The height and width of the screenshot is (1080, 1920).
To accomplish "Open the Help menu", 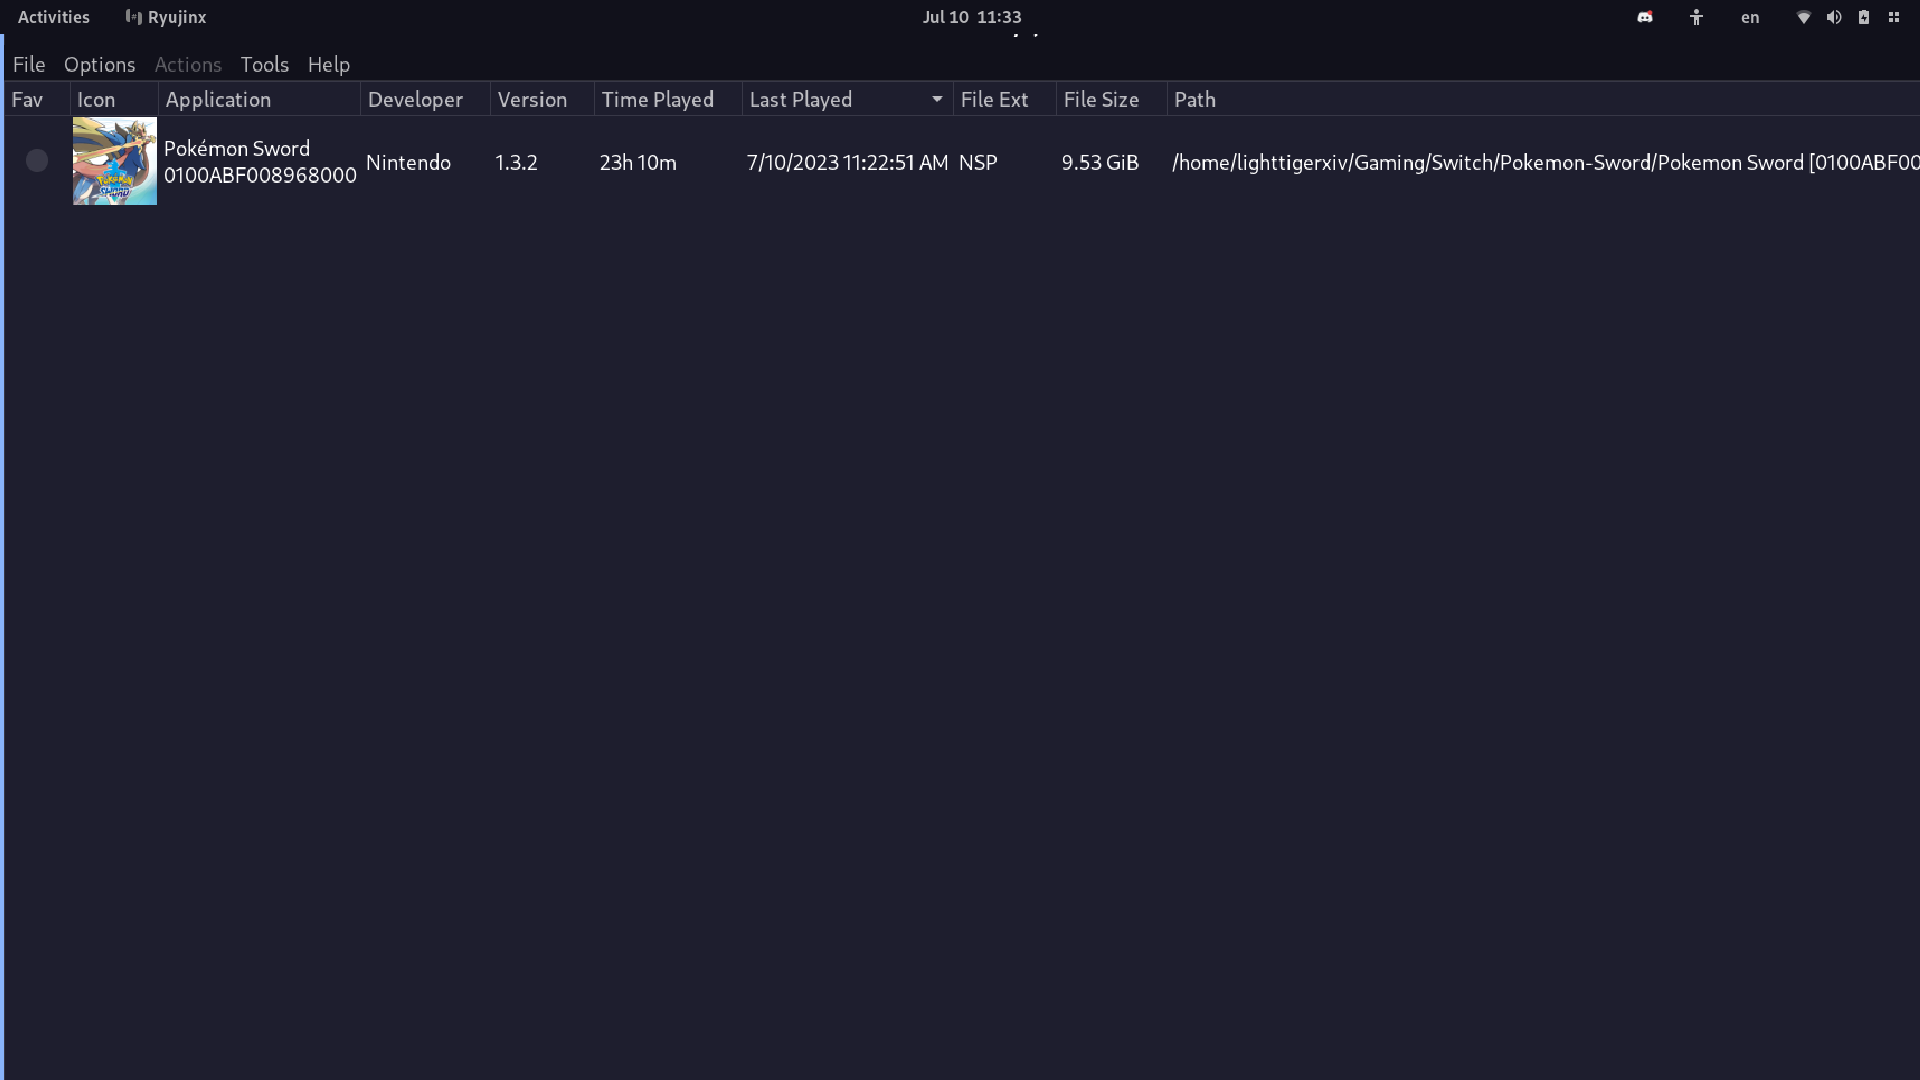I will 329,64.
